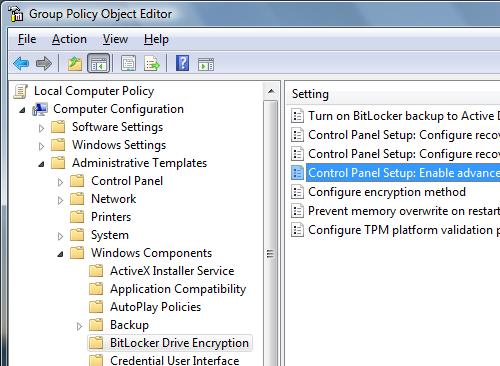
Task: Open the View menu
Action: click(x=115, y=39)
